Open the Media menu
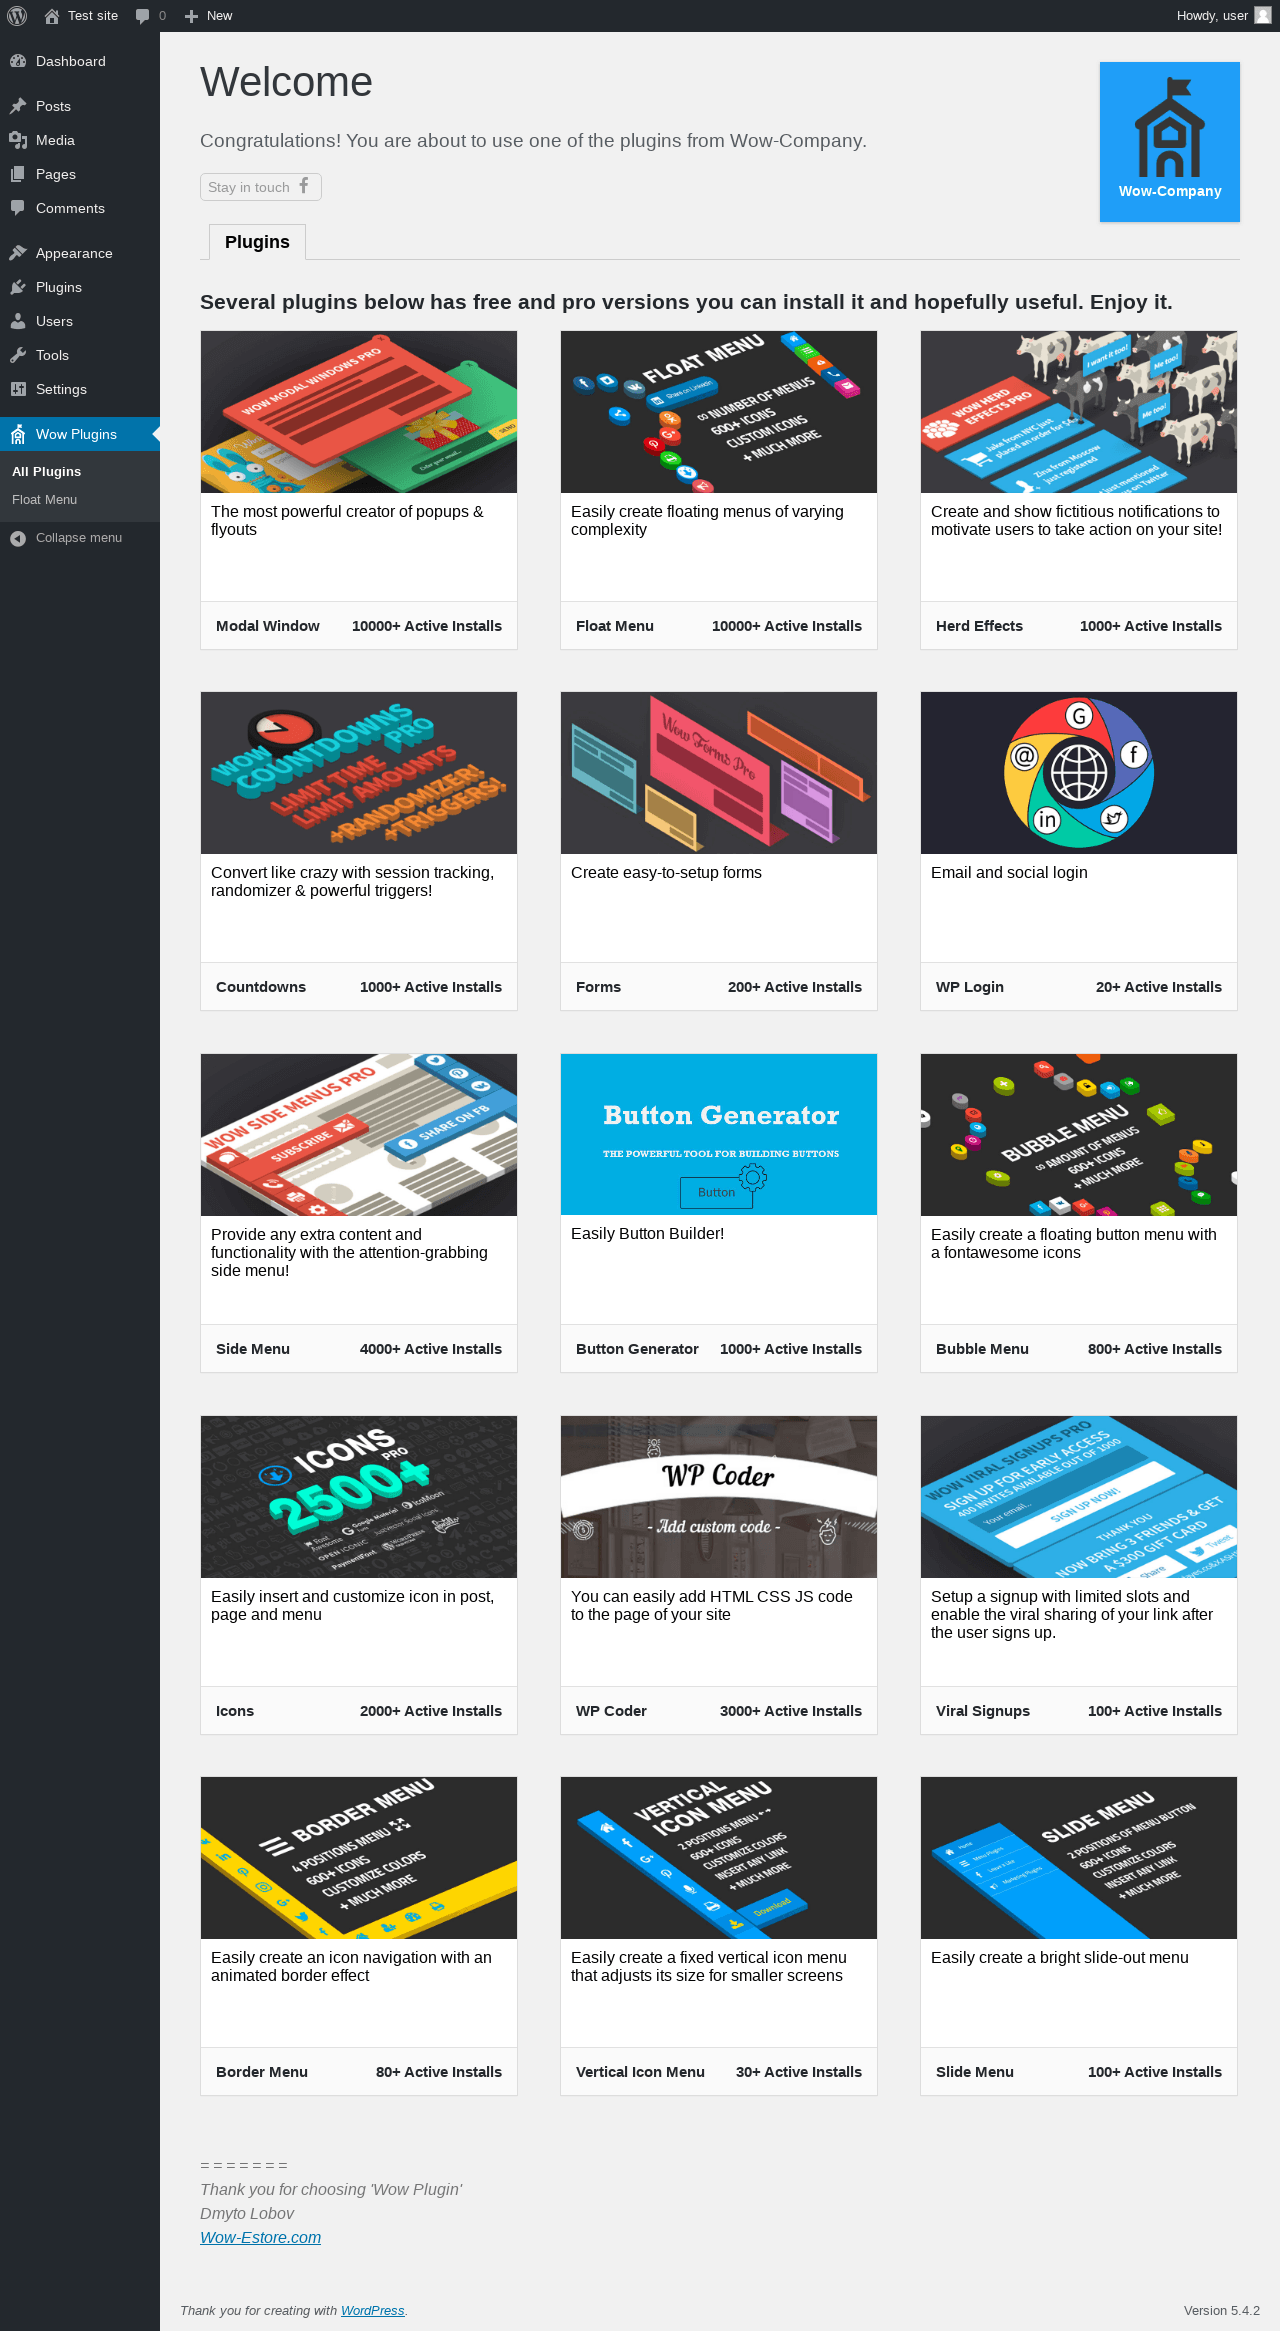Image resolution: width=1280 pixels, height=2331 pixels. click(80, 140)
